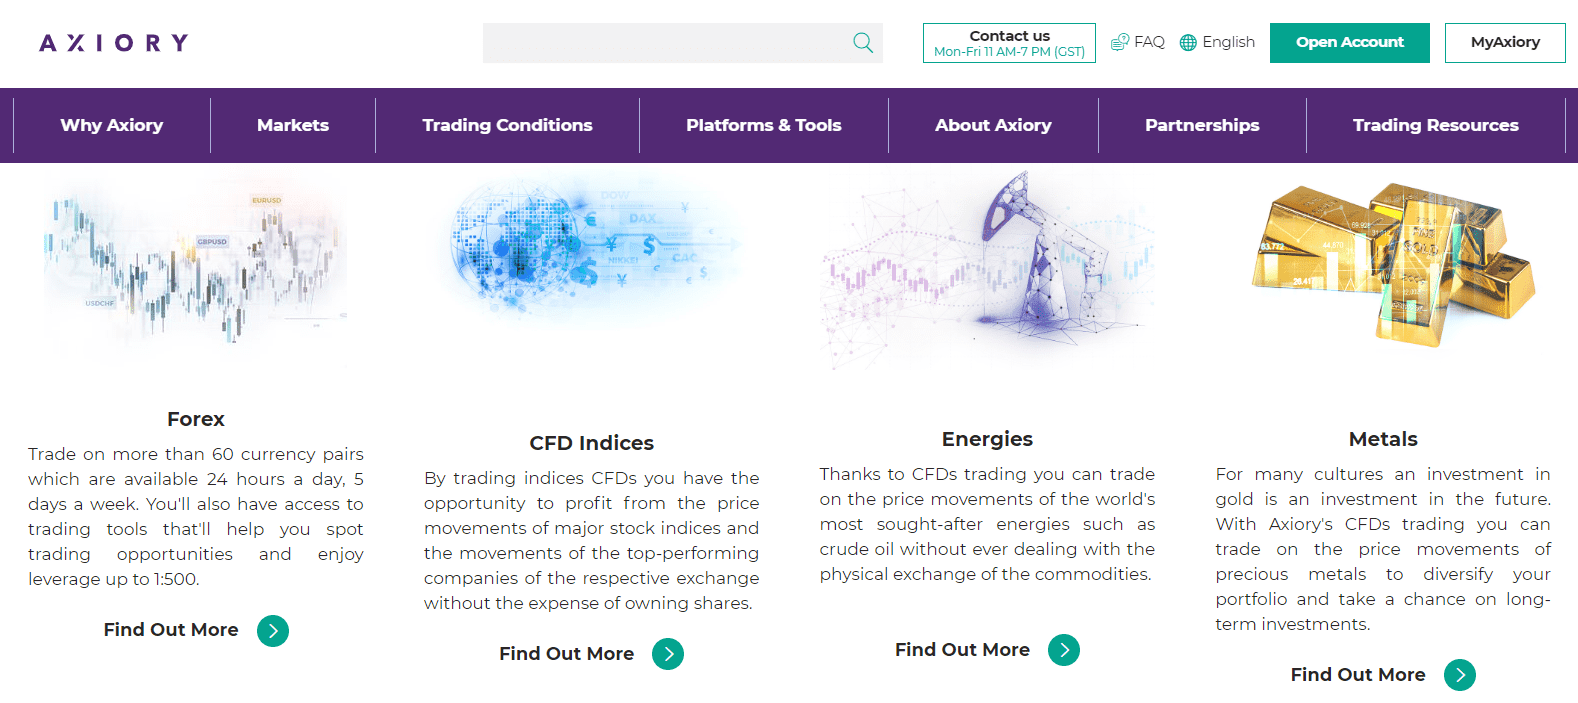The image size is (1578, 703).
Task: Click the search magnifier icon
Action: click(x=861, y=42)
